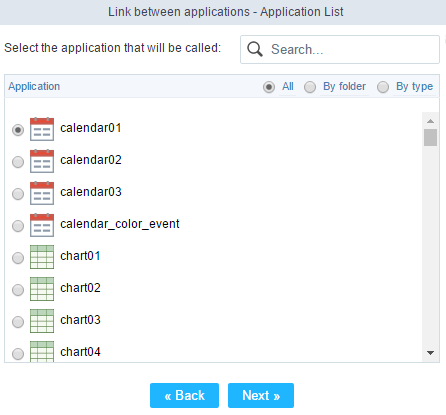Image resolution: width=446 pixels, height=415 pixels.
Task: Click the scrollbar up arrow
Action: click(x=430, y=121)
